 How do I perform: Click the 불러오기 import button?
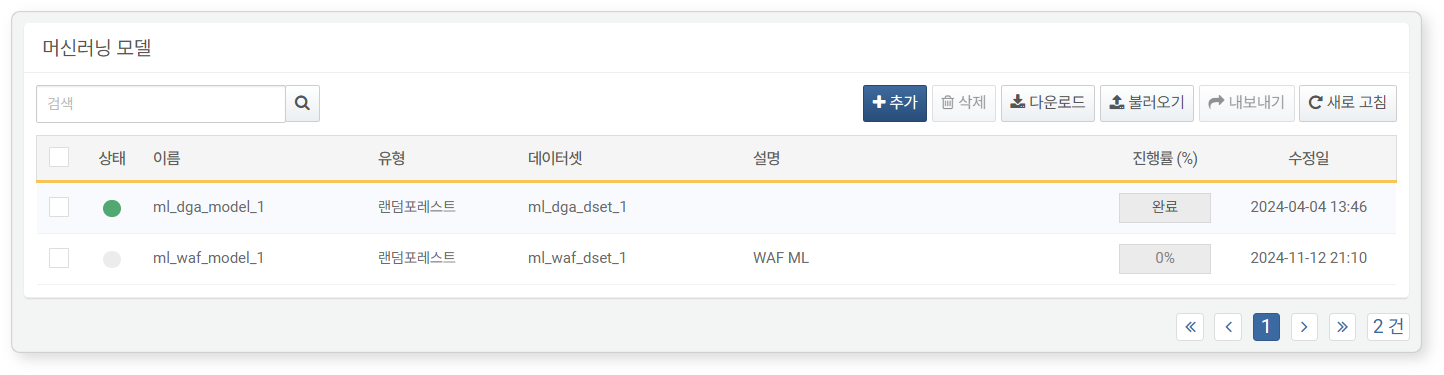(1147, 103)
